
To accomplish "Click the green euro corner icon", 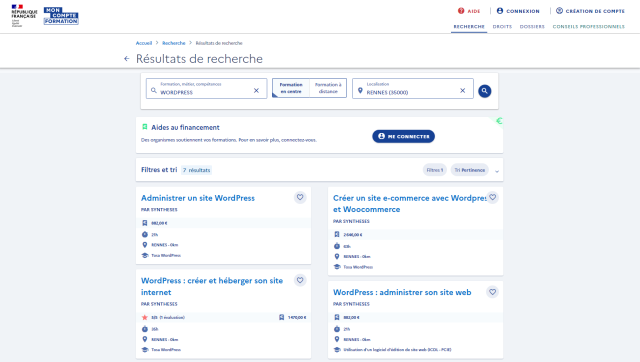I will point(499,121).
